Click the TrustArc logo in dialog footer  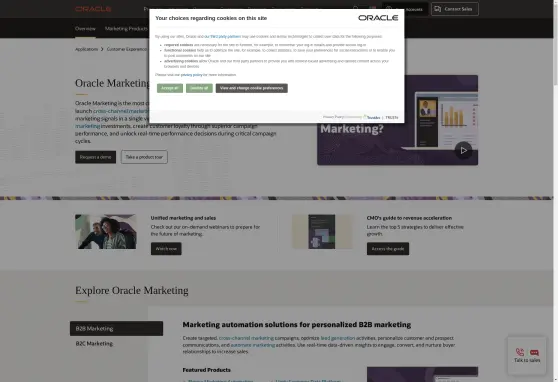(372, 117)
